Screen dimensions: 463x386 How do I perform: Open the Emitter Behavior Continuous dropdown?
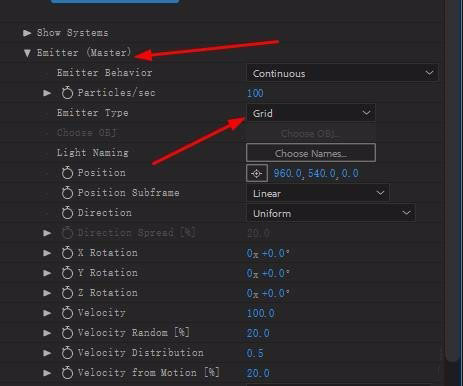pos(342,73)
